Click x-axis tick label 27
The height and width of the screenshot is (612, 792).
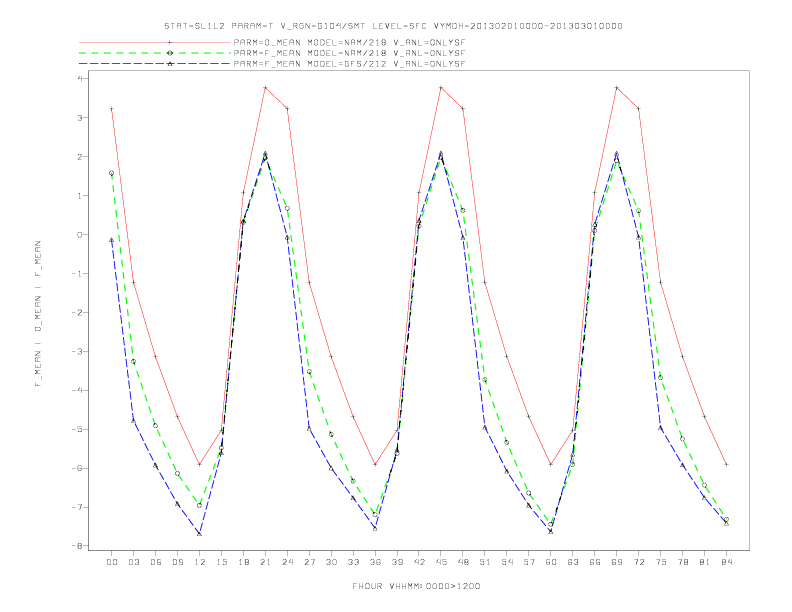309,562
